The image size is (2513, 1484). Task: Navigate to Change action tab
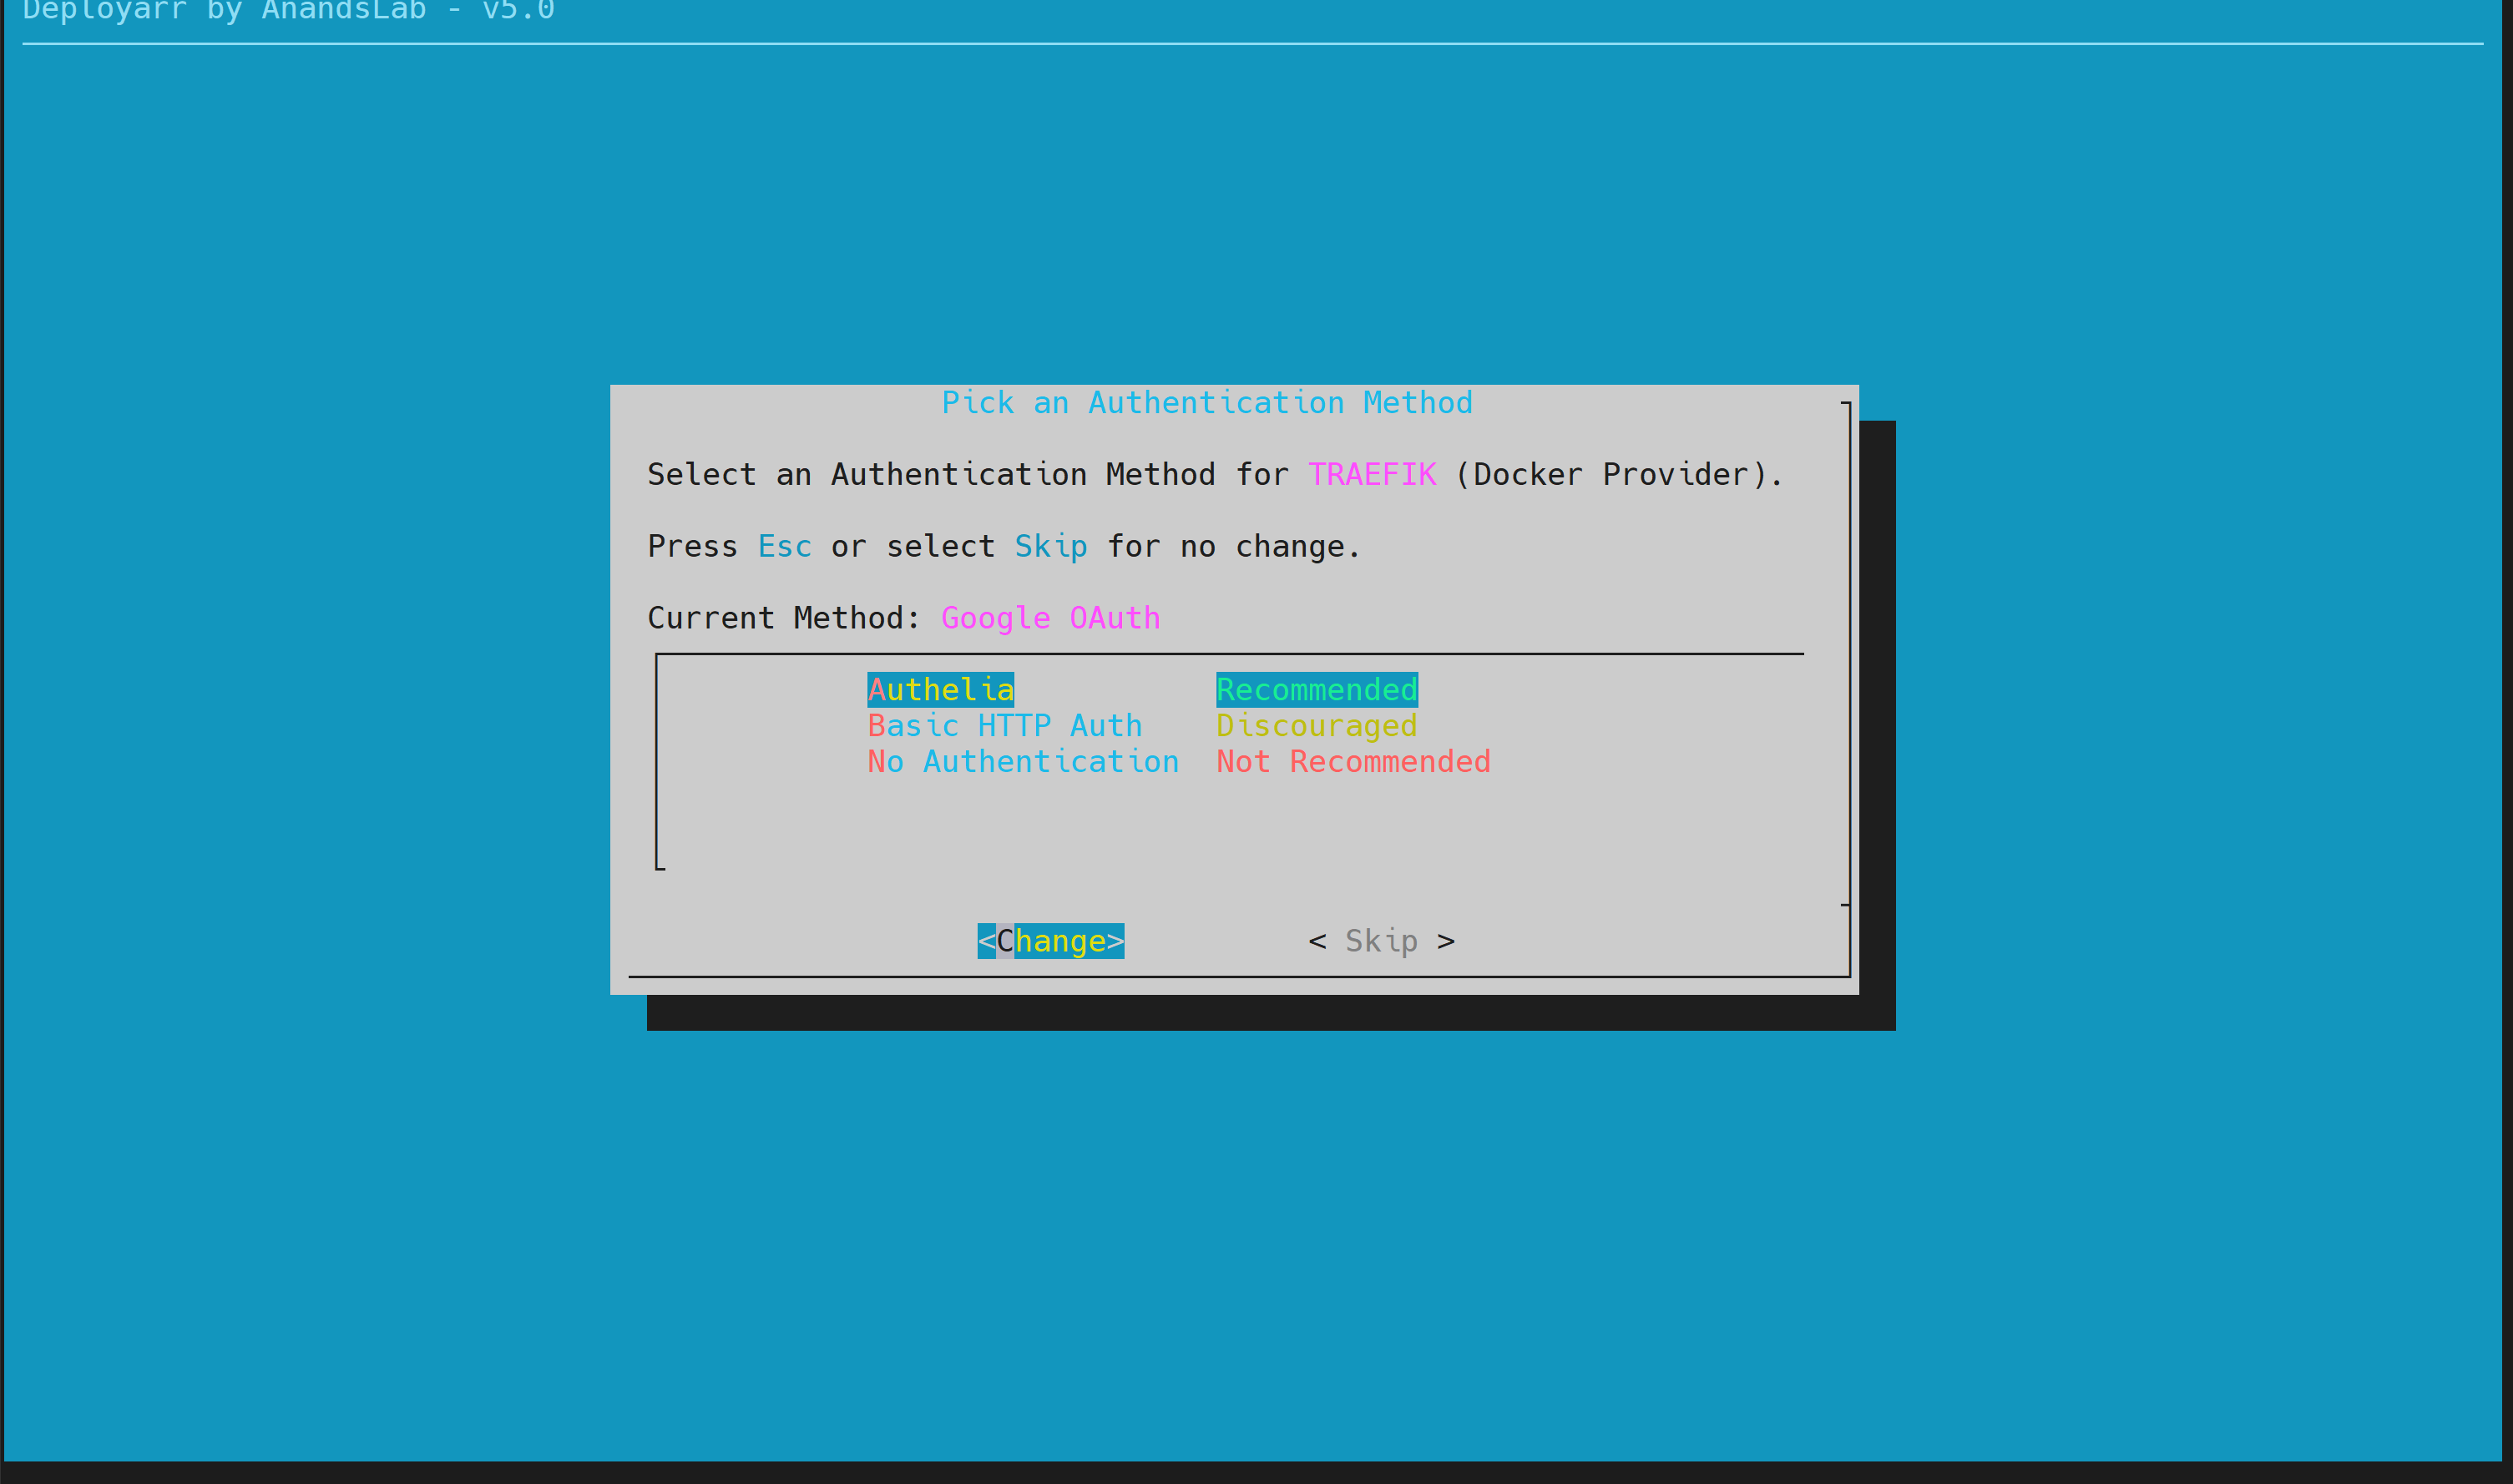click(1048, 940)
